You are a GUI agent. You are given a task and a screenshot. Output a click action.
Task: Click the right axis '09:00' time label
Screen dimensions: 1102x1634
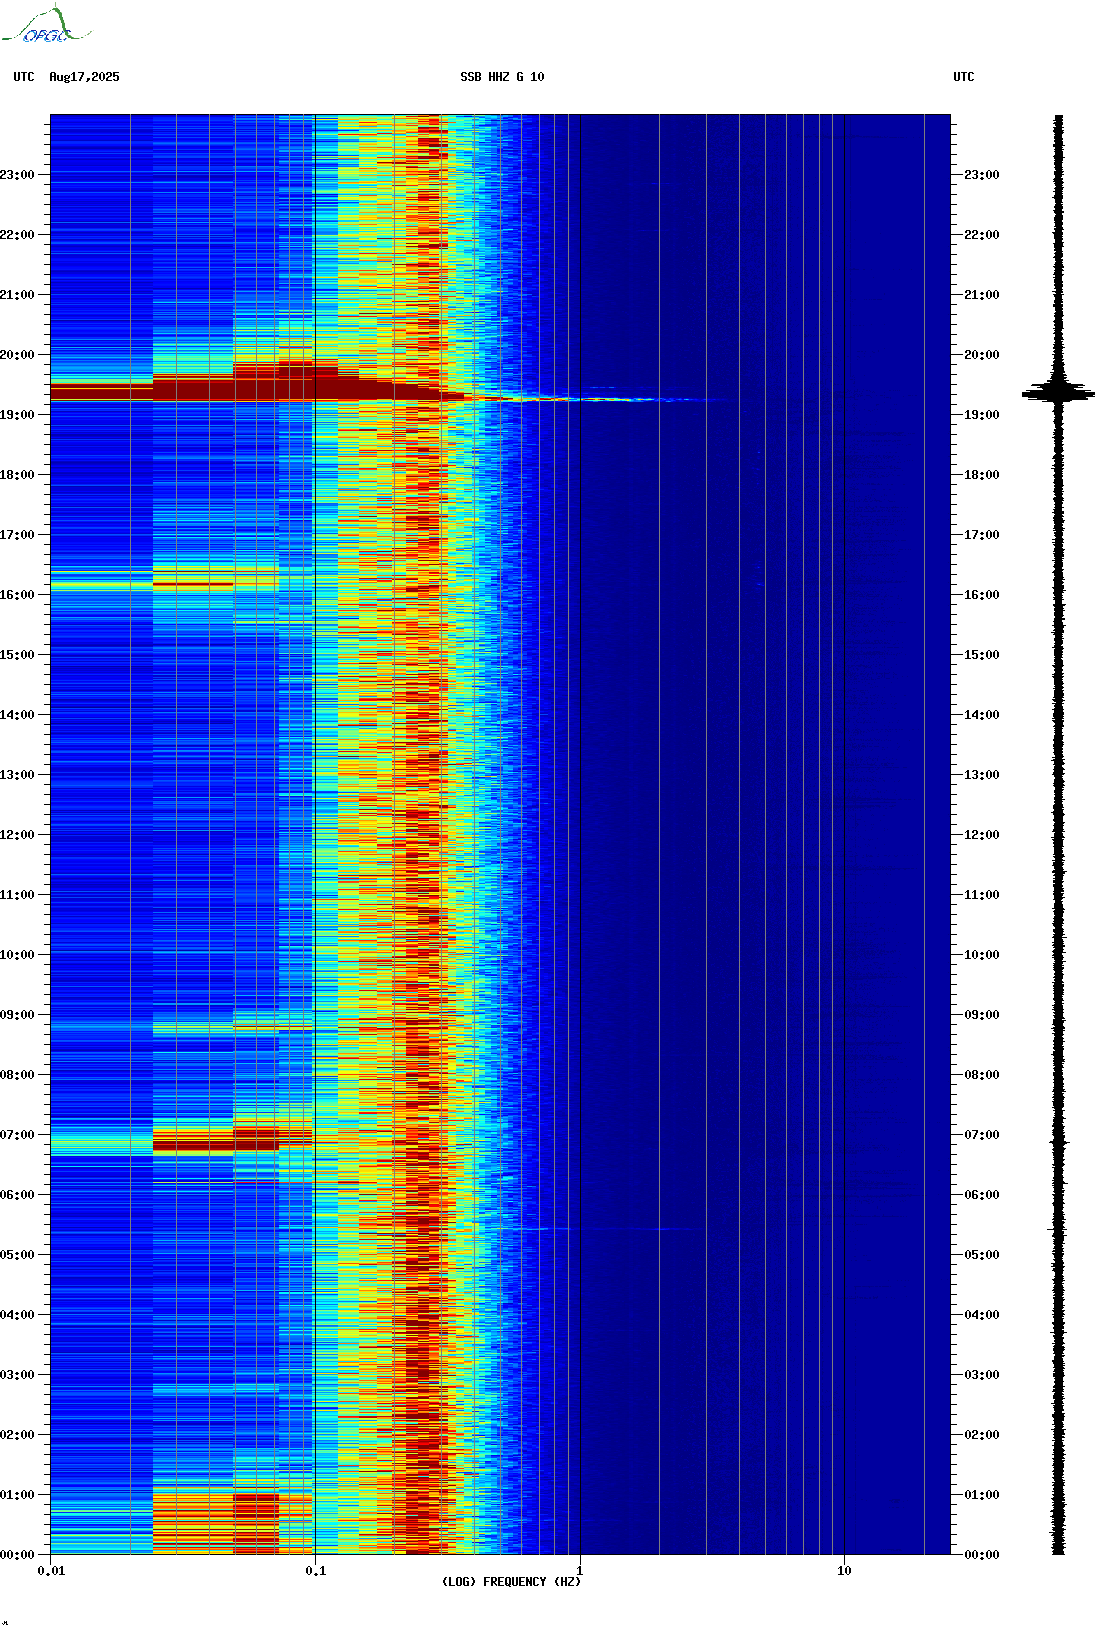[x=982, y=1015]
